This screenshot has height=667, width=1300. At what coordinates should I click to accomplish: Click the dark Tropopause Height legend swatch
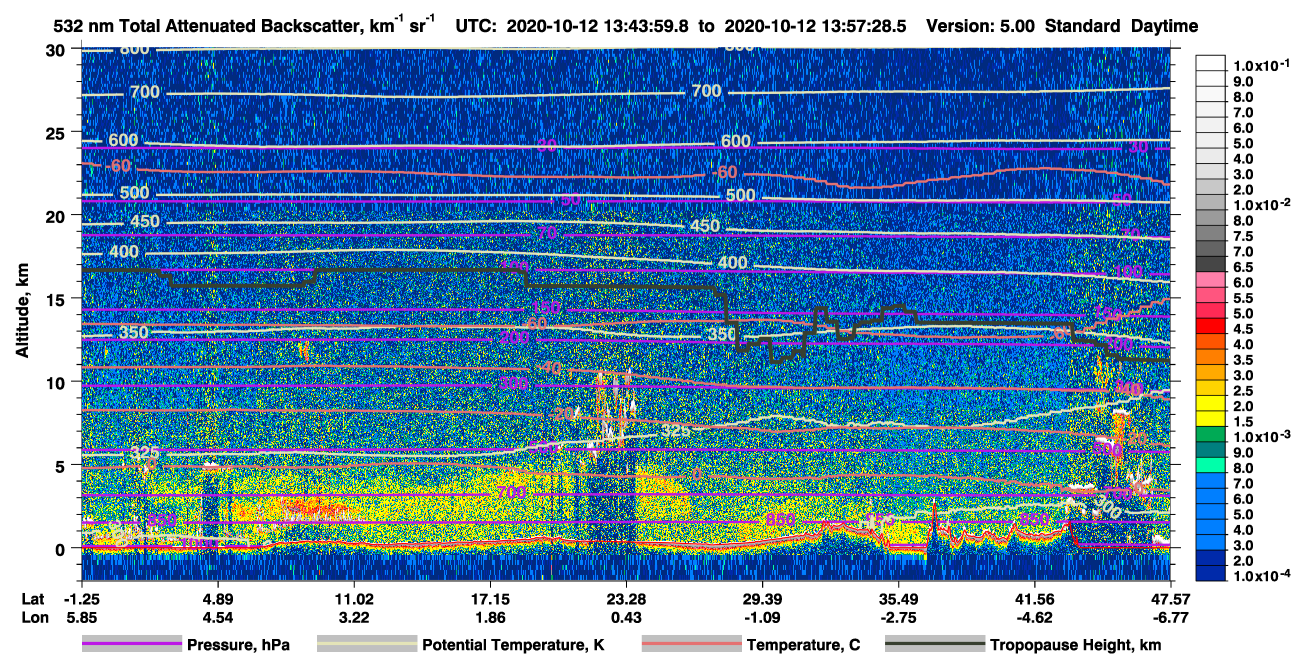[x=933, y=645]
